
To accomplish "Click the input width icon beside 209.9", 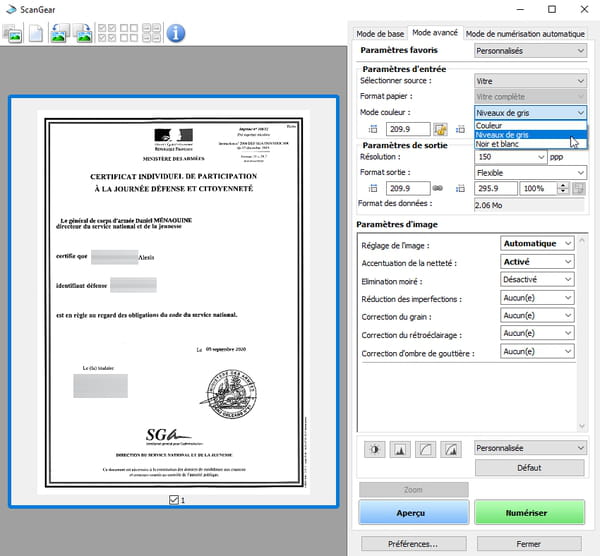I will [372, 129].
